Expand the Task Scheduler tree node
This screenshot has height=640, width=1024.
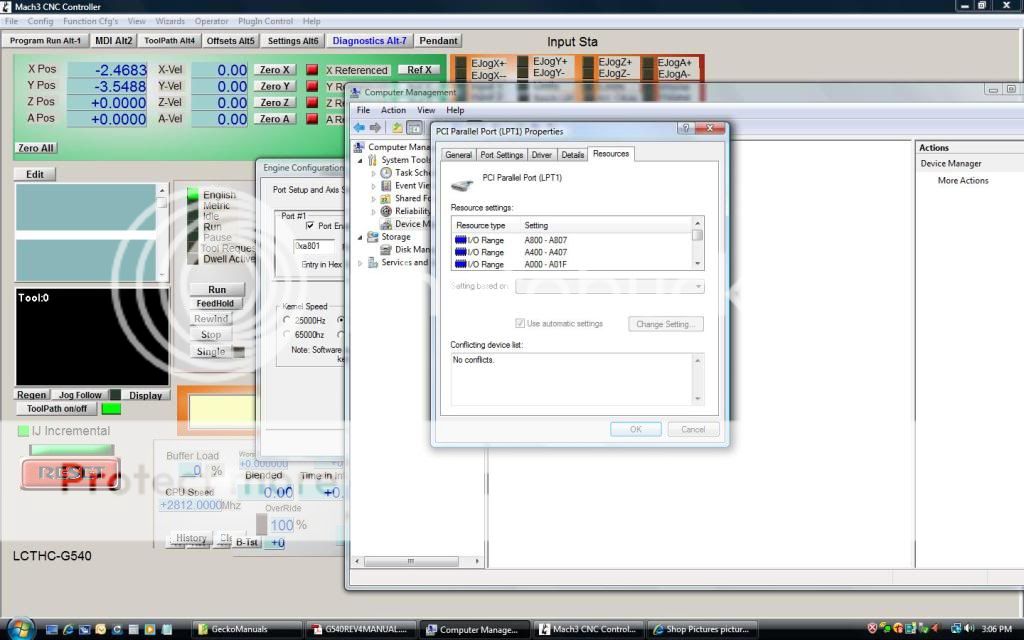click(x=374, y=173)
